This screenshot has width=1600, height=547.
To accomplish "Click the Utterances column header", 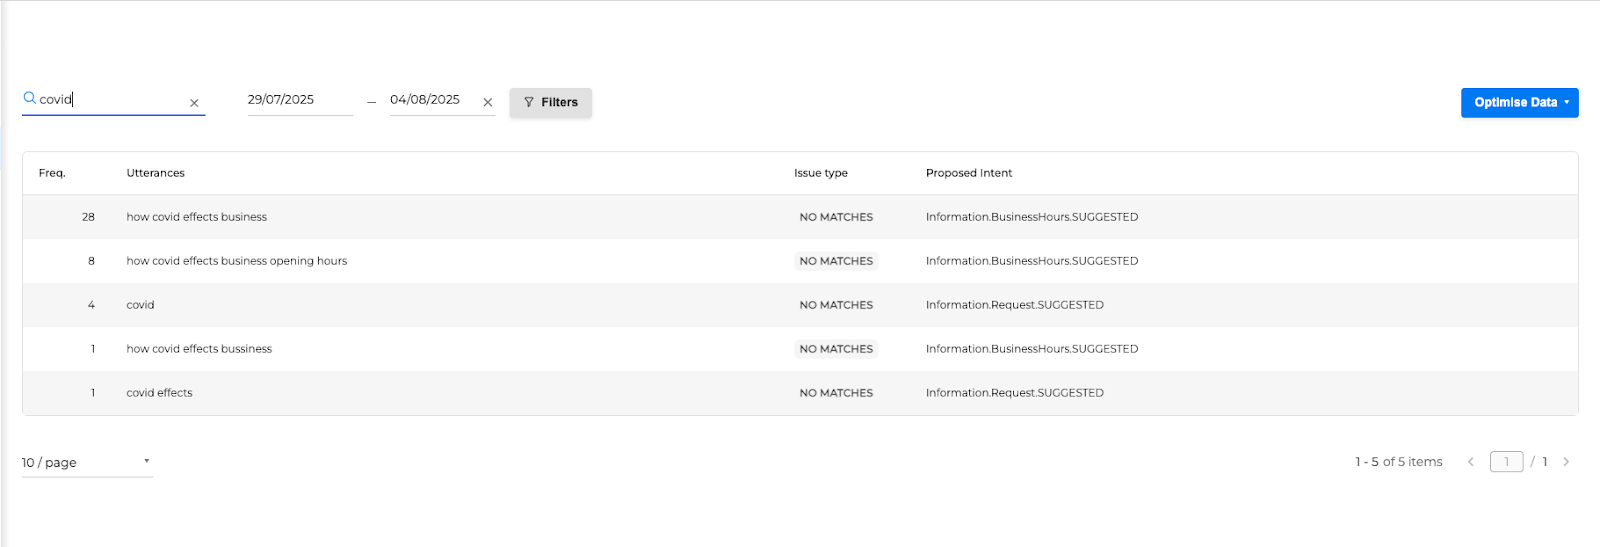I will coord(156,173).
